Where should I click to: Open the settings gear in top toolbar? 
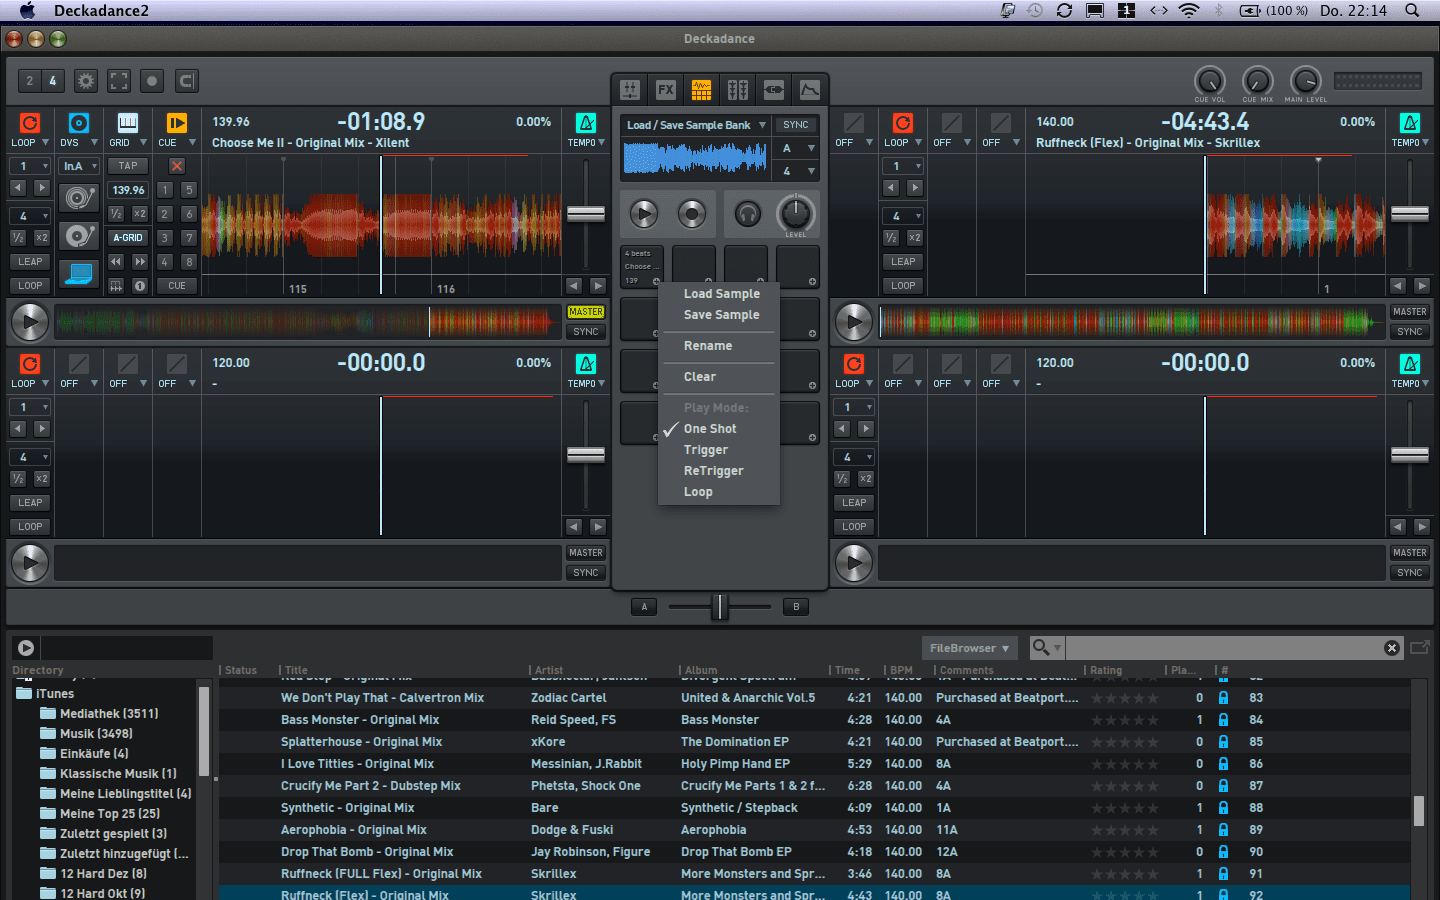point(86,81)
